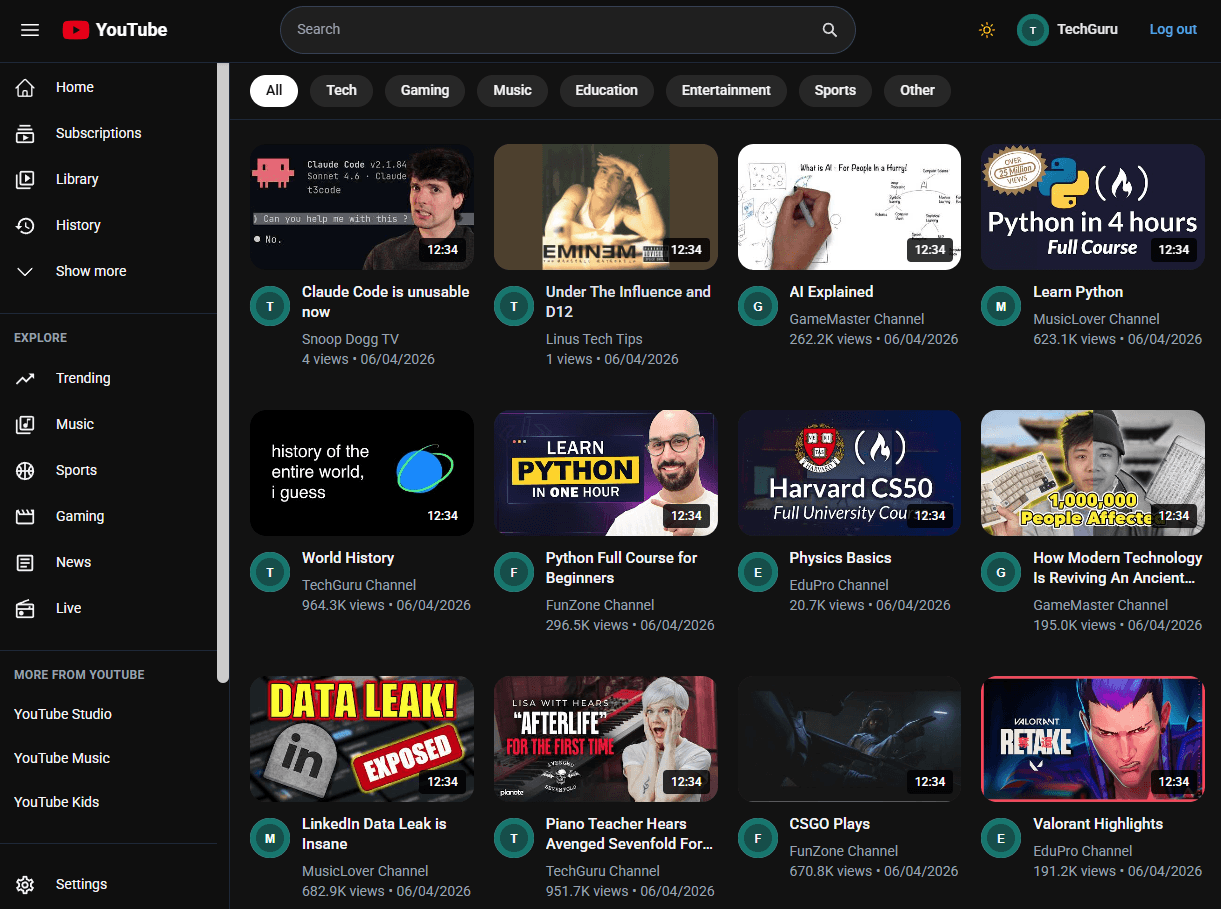This screenshot has height=909, width=1221.
Task: Click the sidebar vertical scrollbar
Action: [223, 372]
